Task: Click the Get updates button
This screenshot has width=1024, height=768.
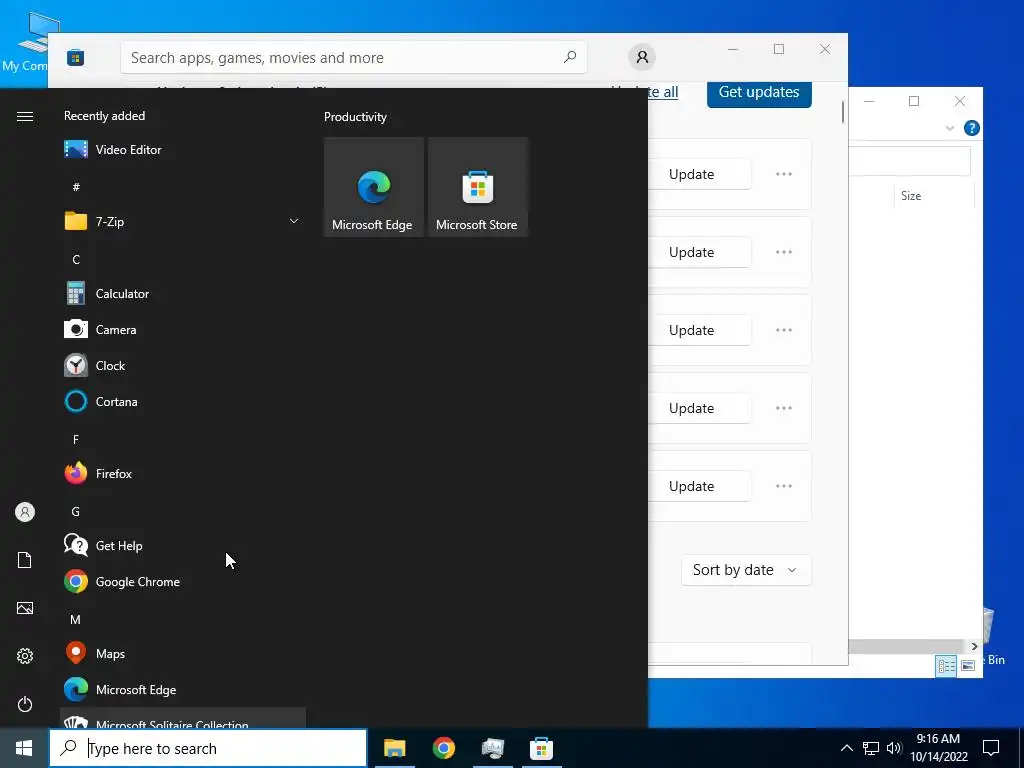Action: 759,92
